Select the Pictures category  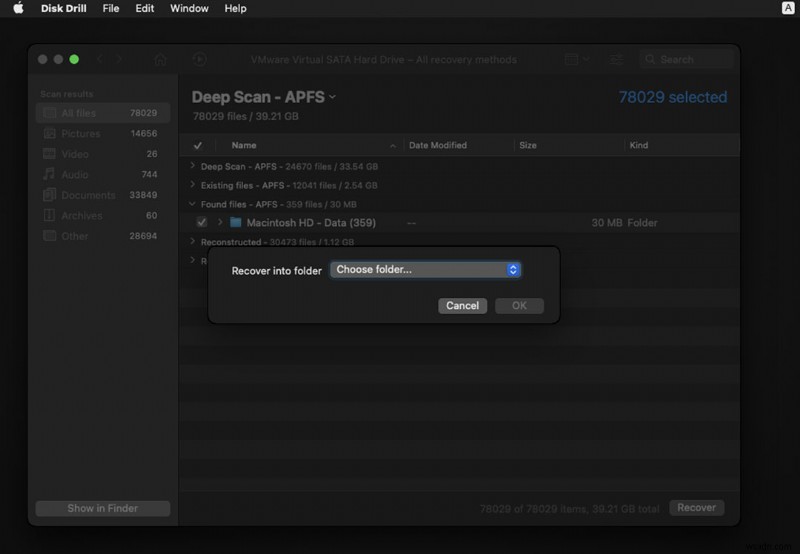pyautogui.click(x=103, y=133)
